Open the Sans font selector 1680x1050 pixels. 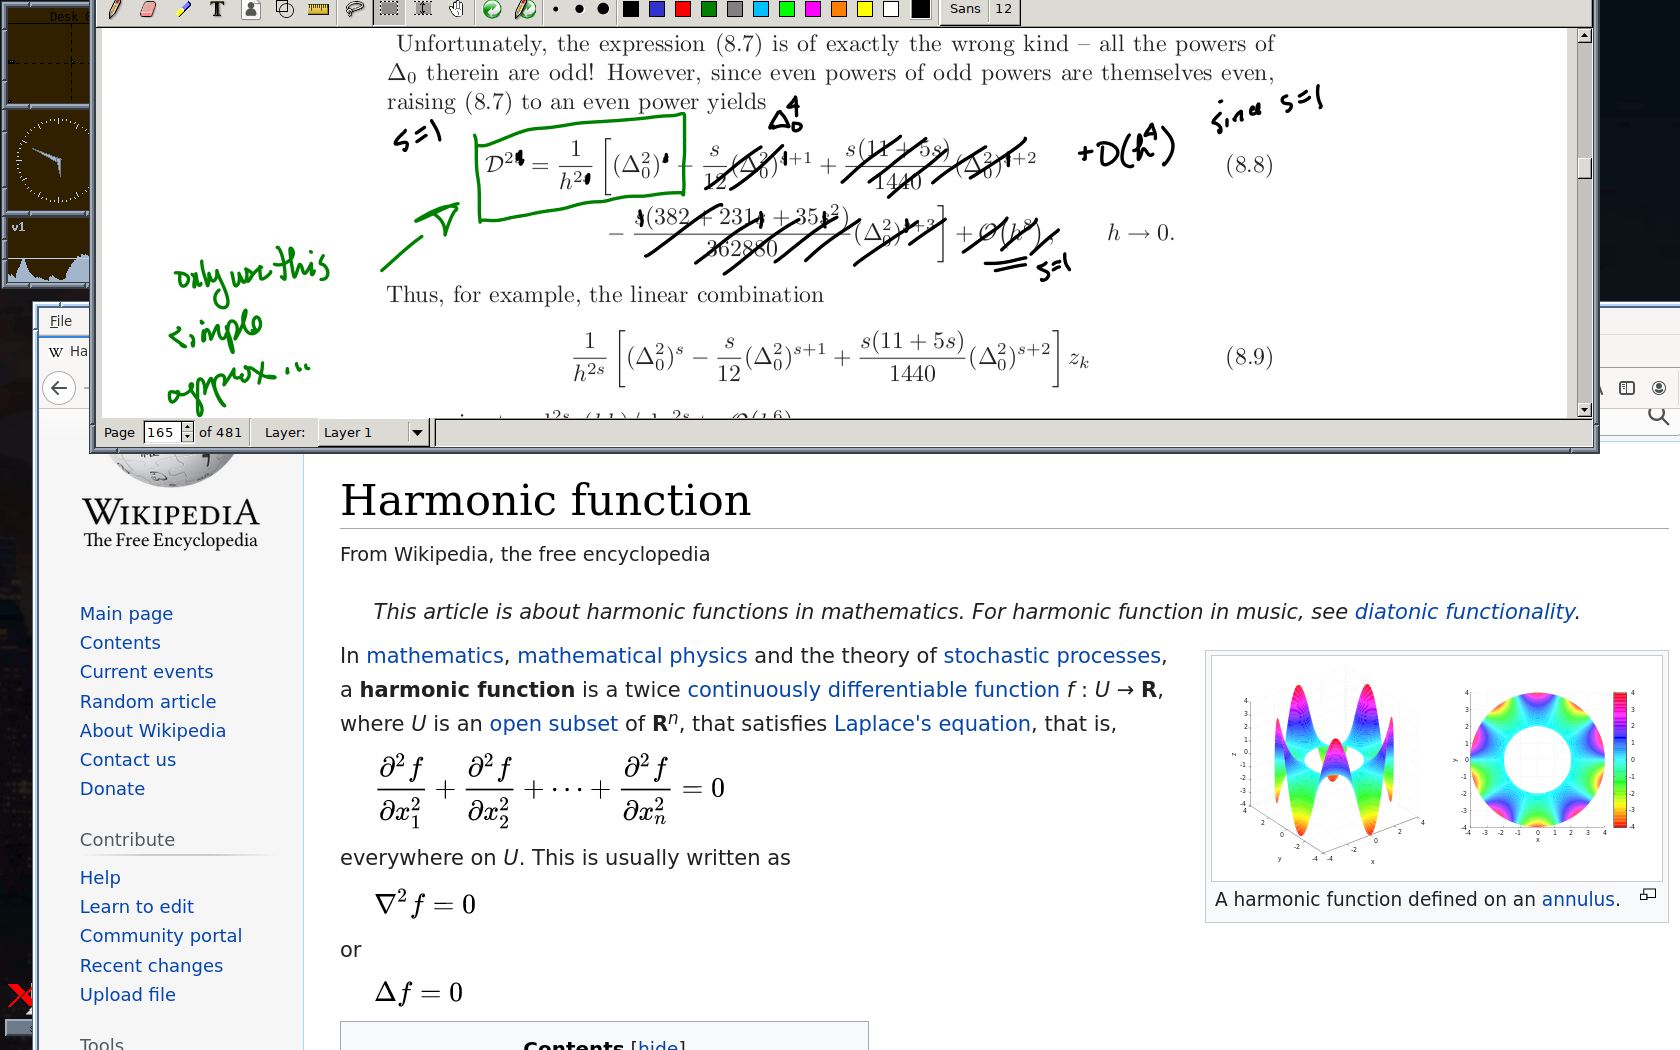click(x=964, y=9)
